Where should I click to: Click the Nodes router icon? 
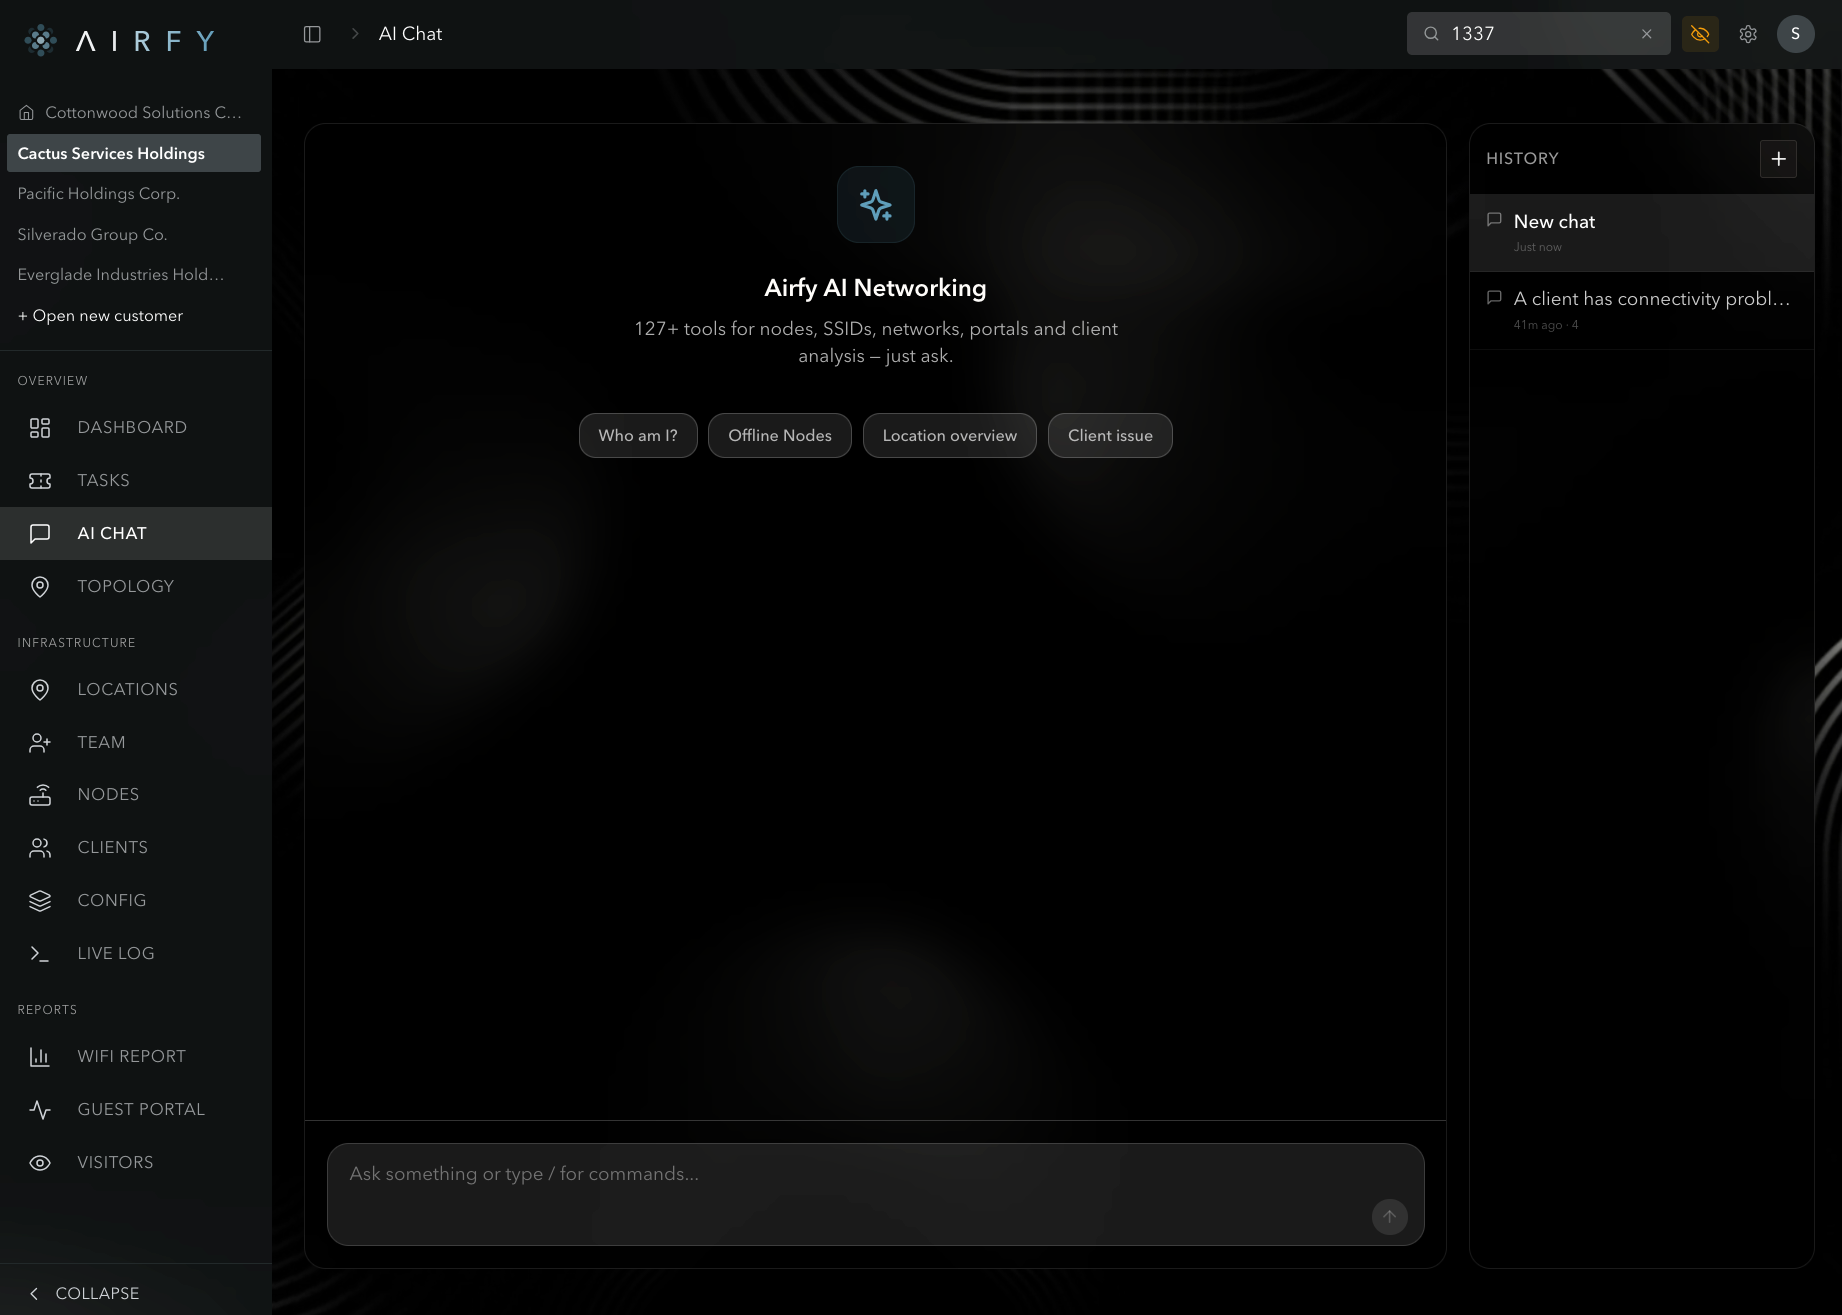(40, 795)
